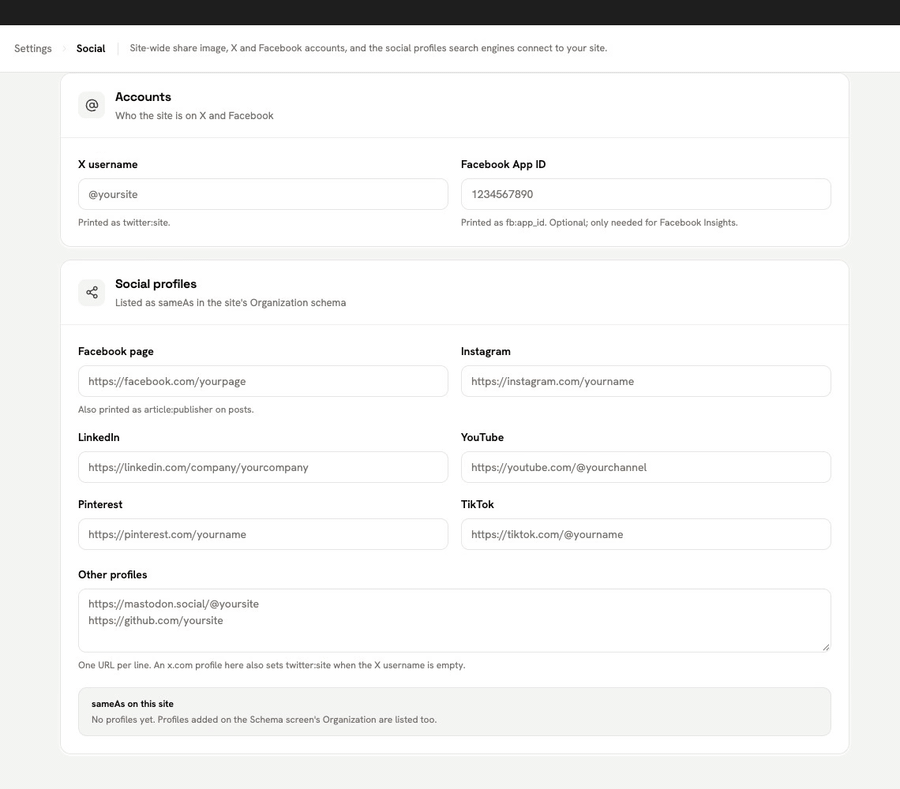The height and width of the screenshot is (789, 900).
Task: Activate the Pinterest URL field
Action: click(263, 534)
